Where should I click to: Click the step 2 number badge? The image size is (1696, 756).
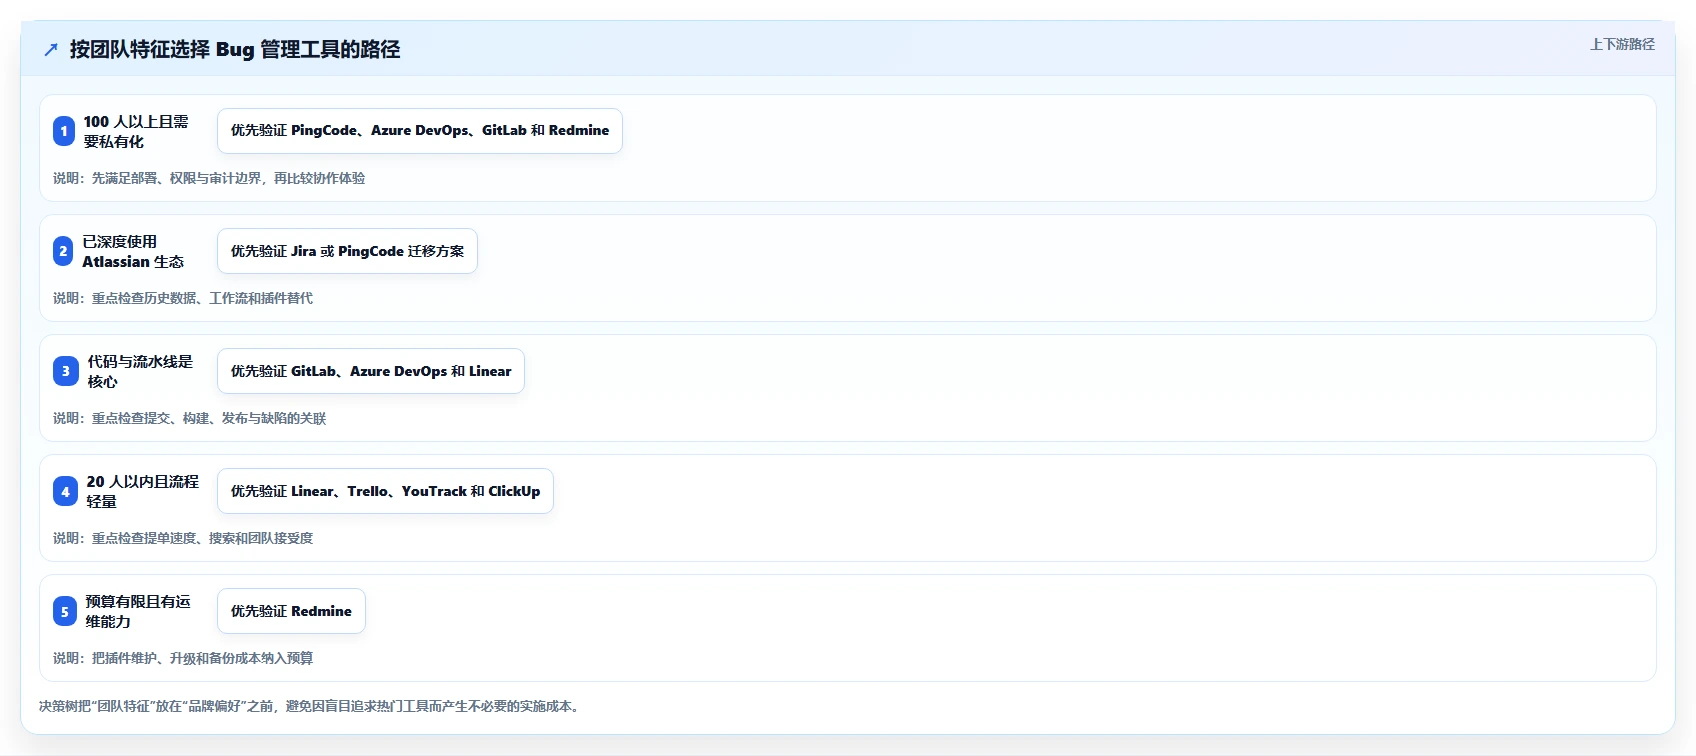63,251
